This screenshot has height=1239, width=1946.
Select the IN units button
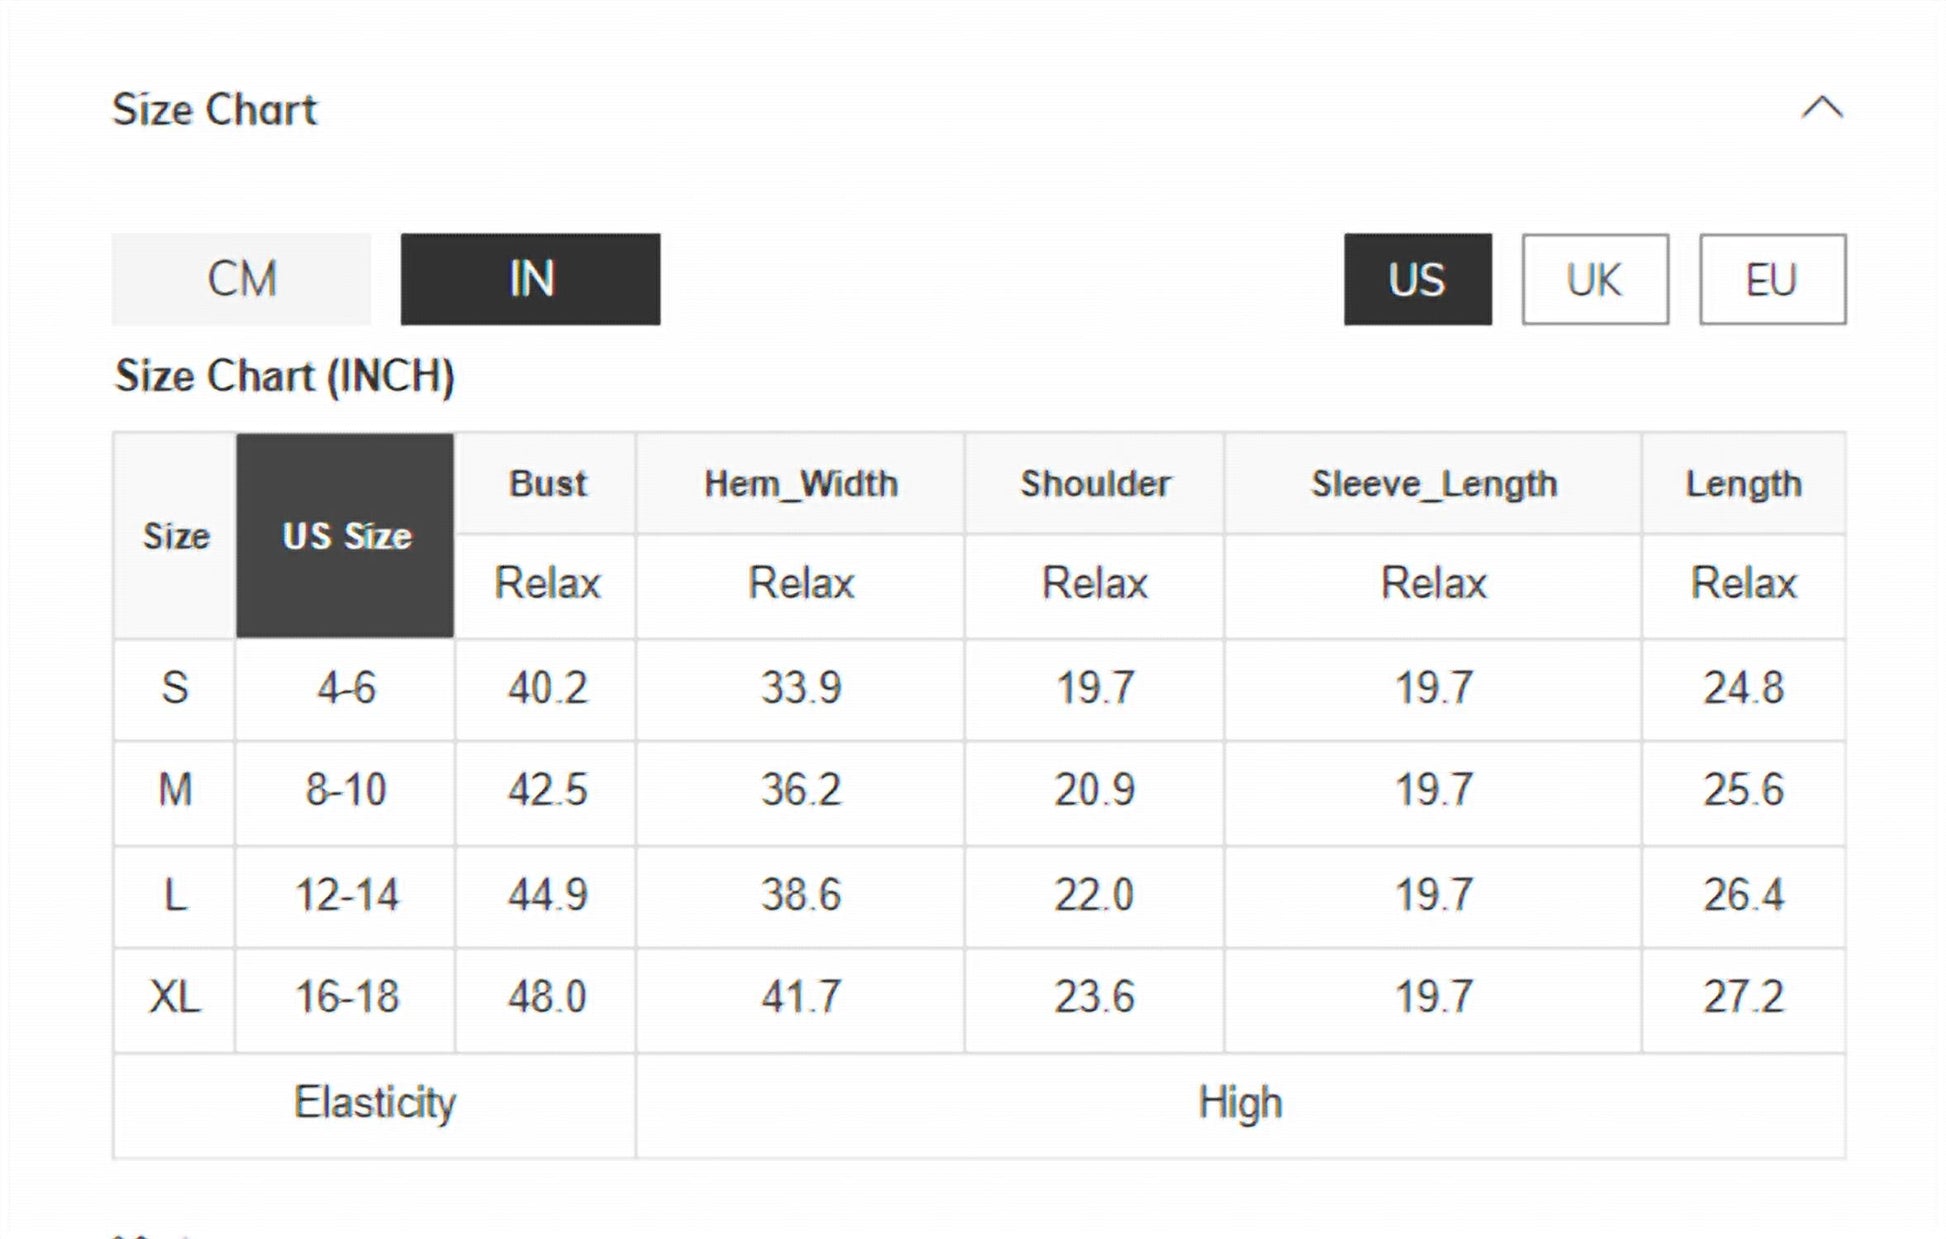pos(530,279)
